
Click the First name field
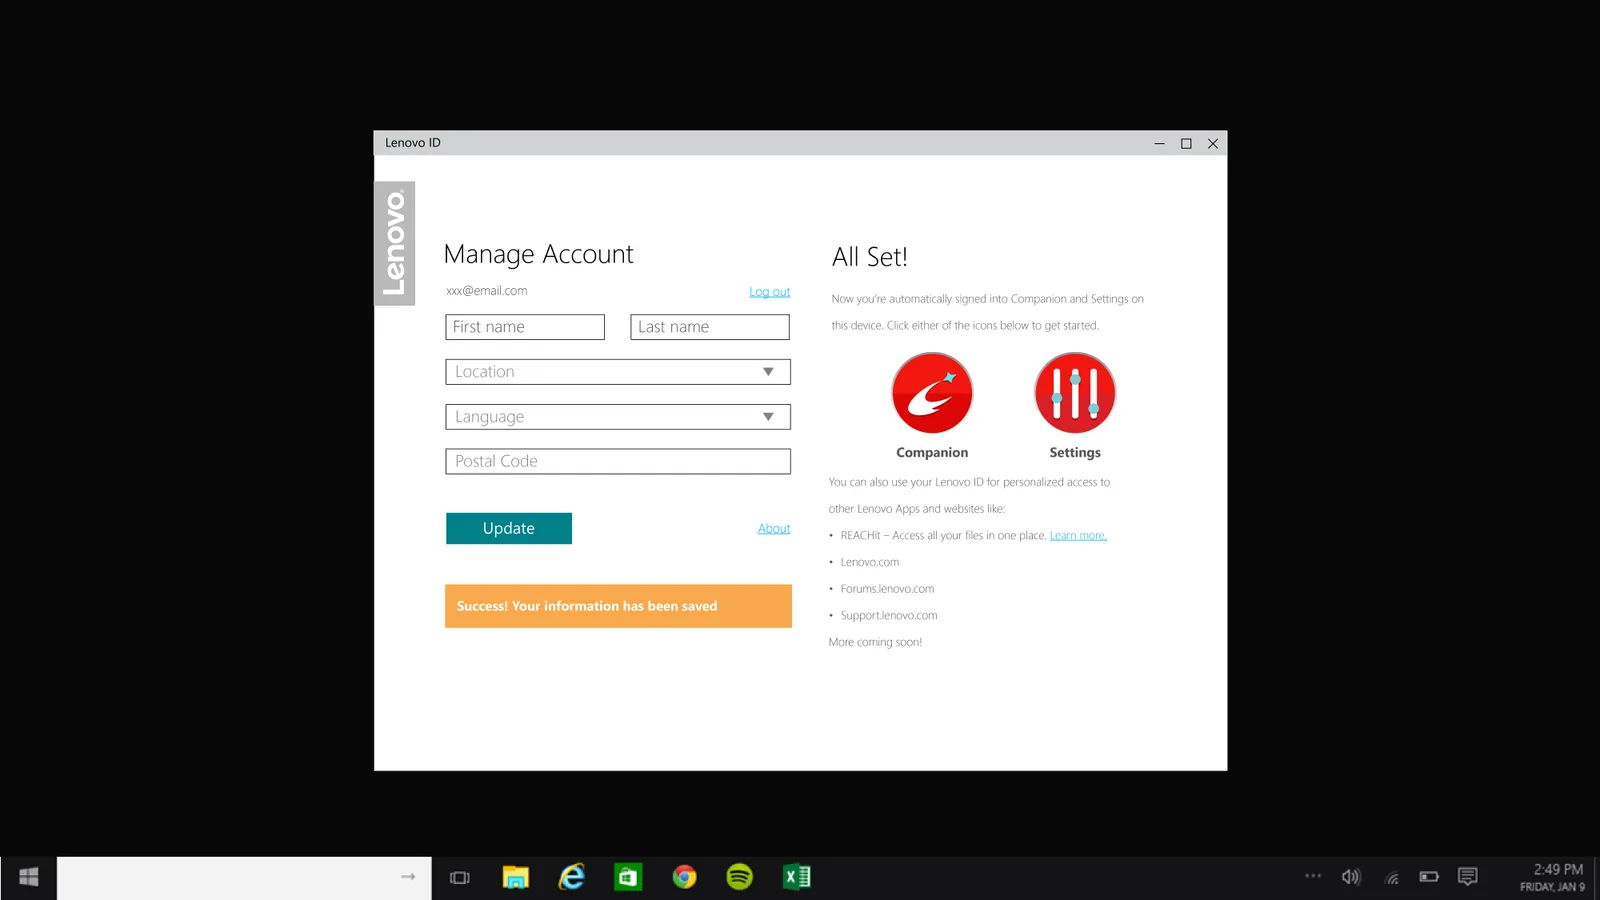click(x=525, y=327)
